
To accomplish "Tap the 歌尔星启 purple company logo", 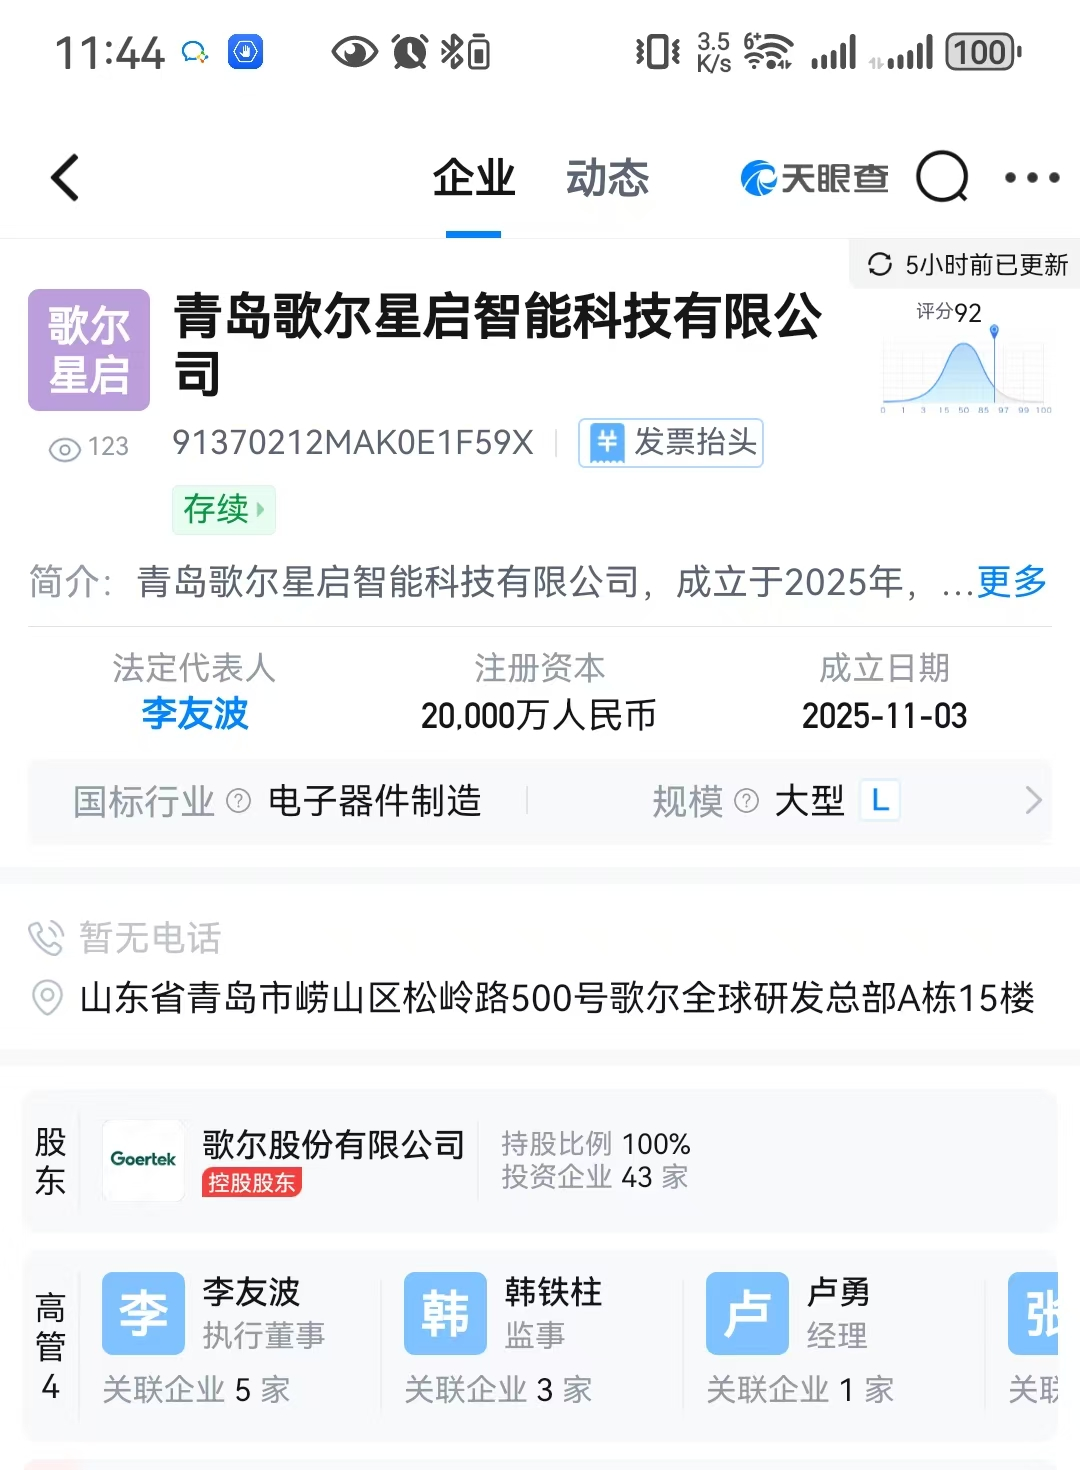I will click(88, 349).
